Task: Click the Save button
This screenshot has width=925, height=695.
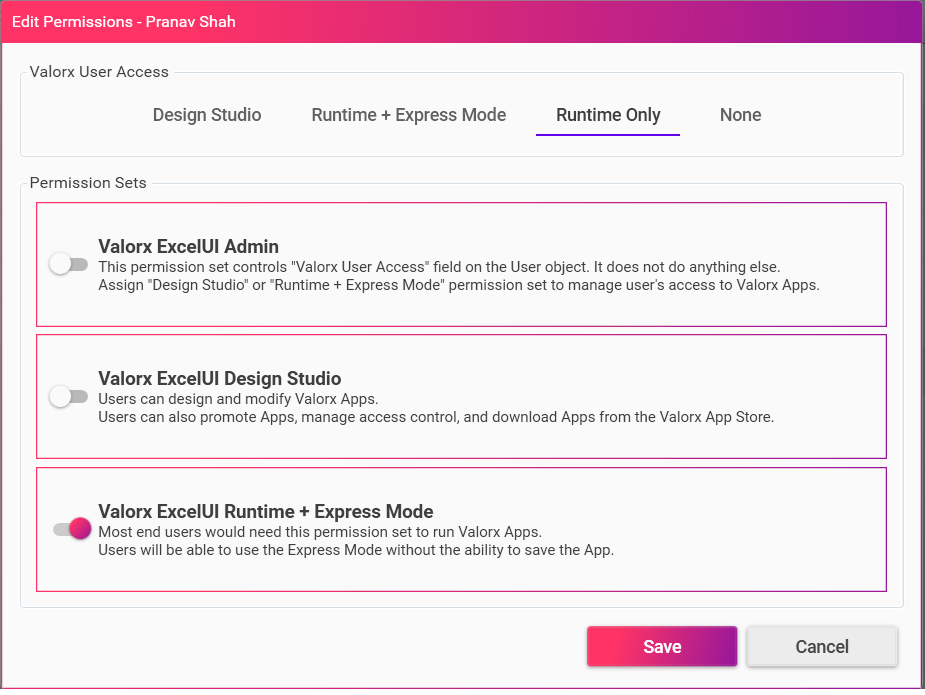Action: [662, 647]
